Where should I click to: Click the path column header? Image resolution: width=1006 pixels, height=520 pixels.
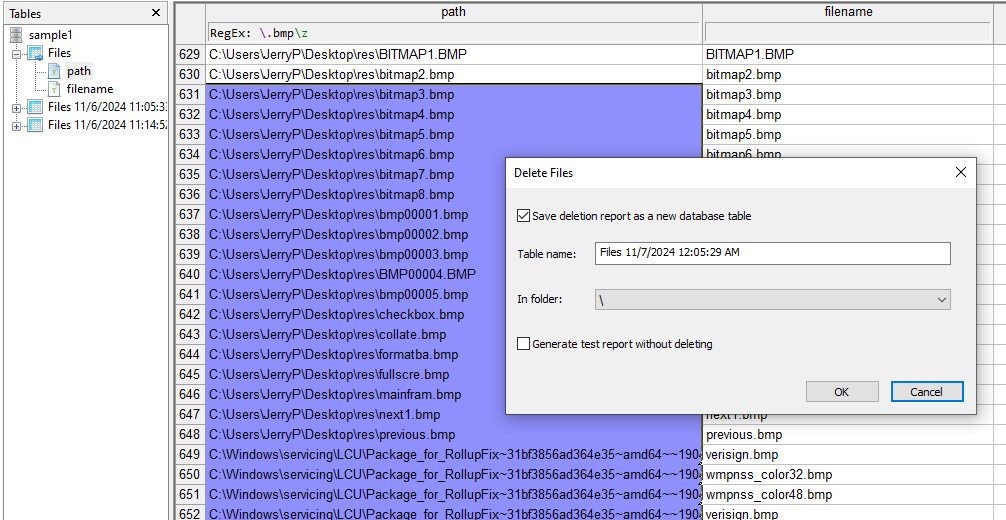pos(453,12)
